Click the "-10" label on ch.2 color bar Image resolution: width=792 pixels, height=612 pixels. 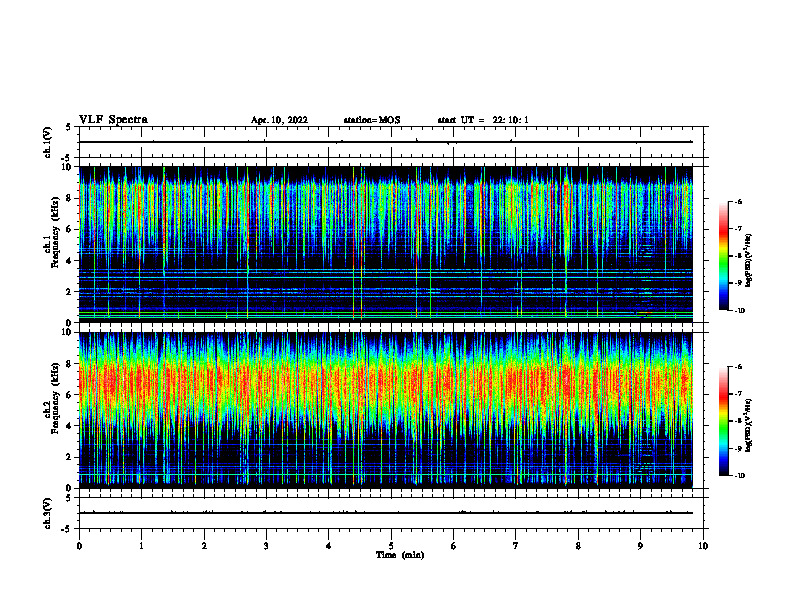tap(740, 476)
